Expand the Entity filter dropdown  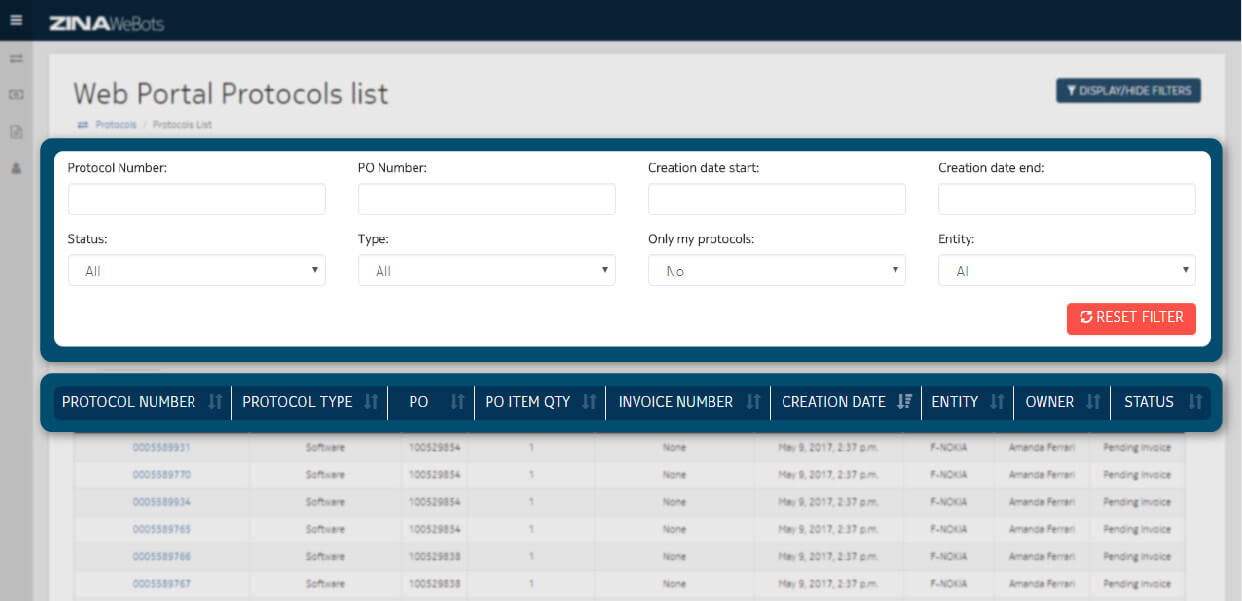[x=1067, y=270]
